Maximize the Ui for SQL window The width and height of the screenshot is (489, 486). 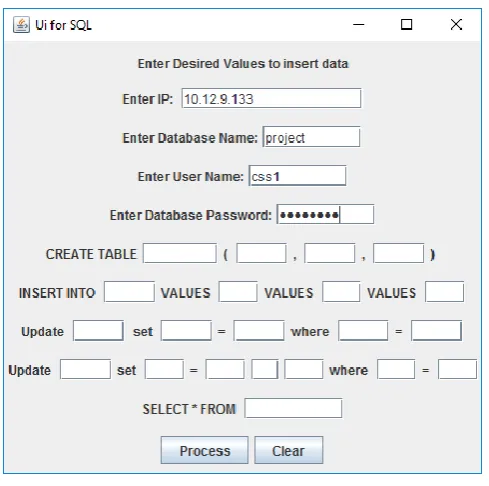click(406, 25)
